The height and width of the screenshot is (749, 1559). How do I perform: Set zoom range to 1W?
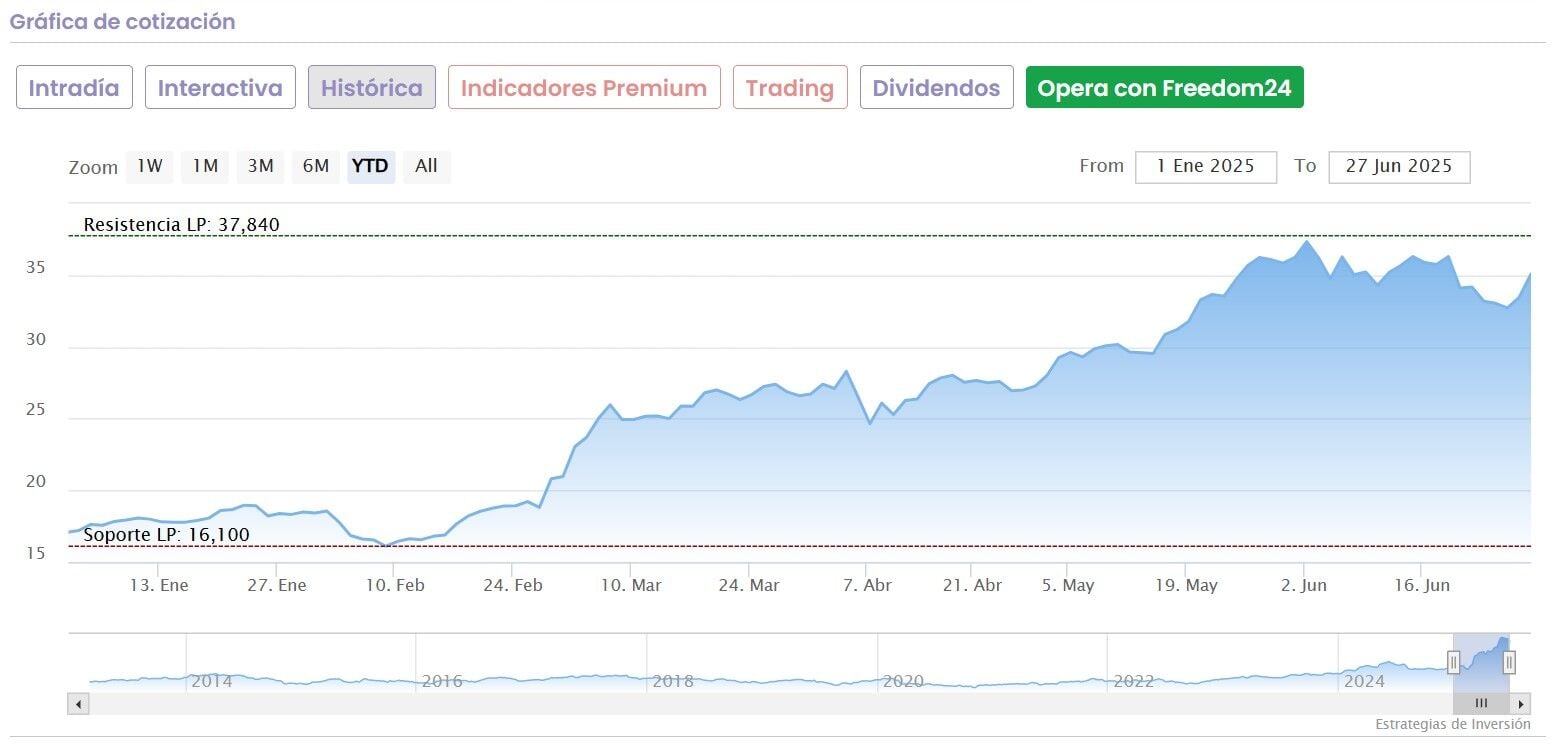(150, 167)
